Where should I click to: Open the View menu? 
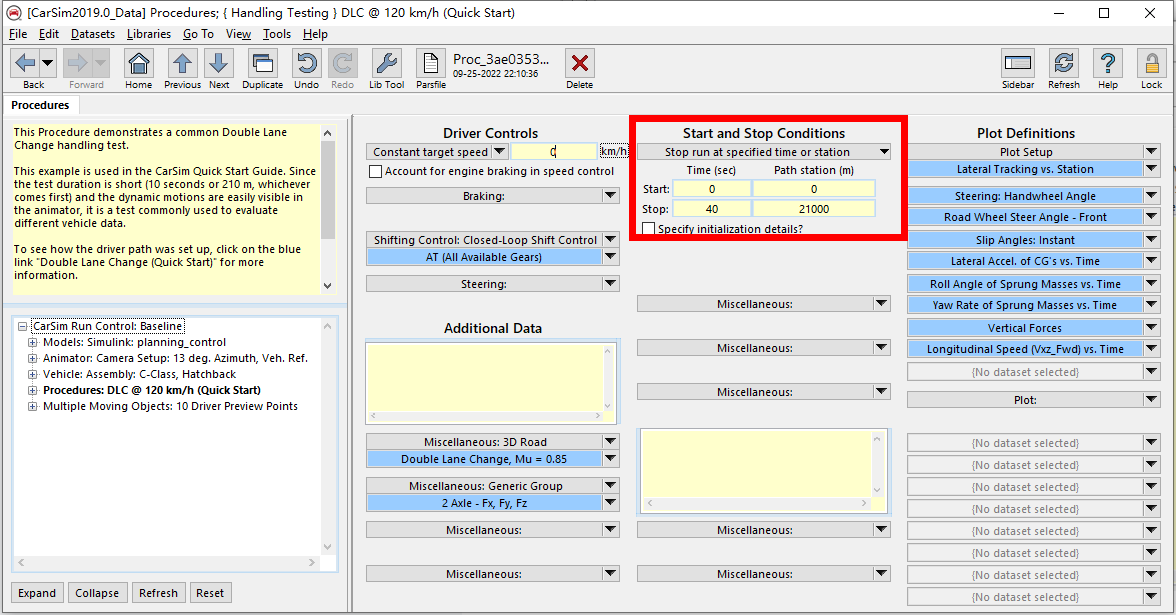(238, 34)
